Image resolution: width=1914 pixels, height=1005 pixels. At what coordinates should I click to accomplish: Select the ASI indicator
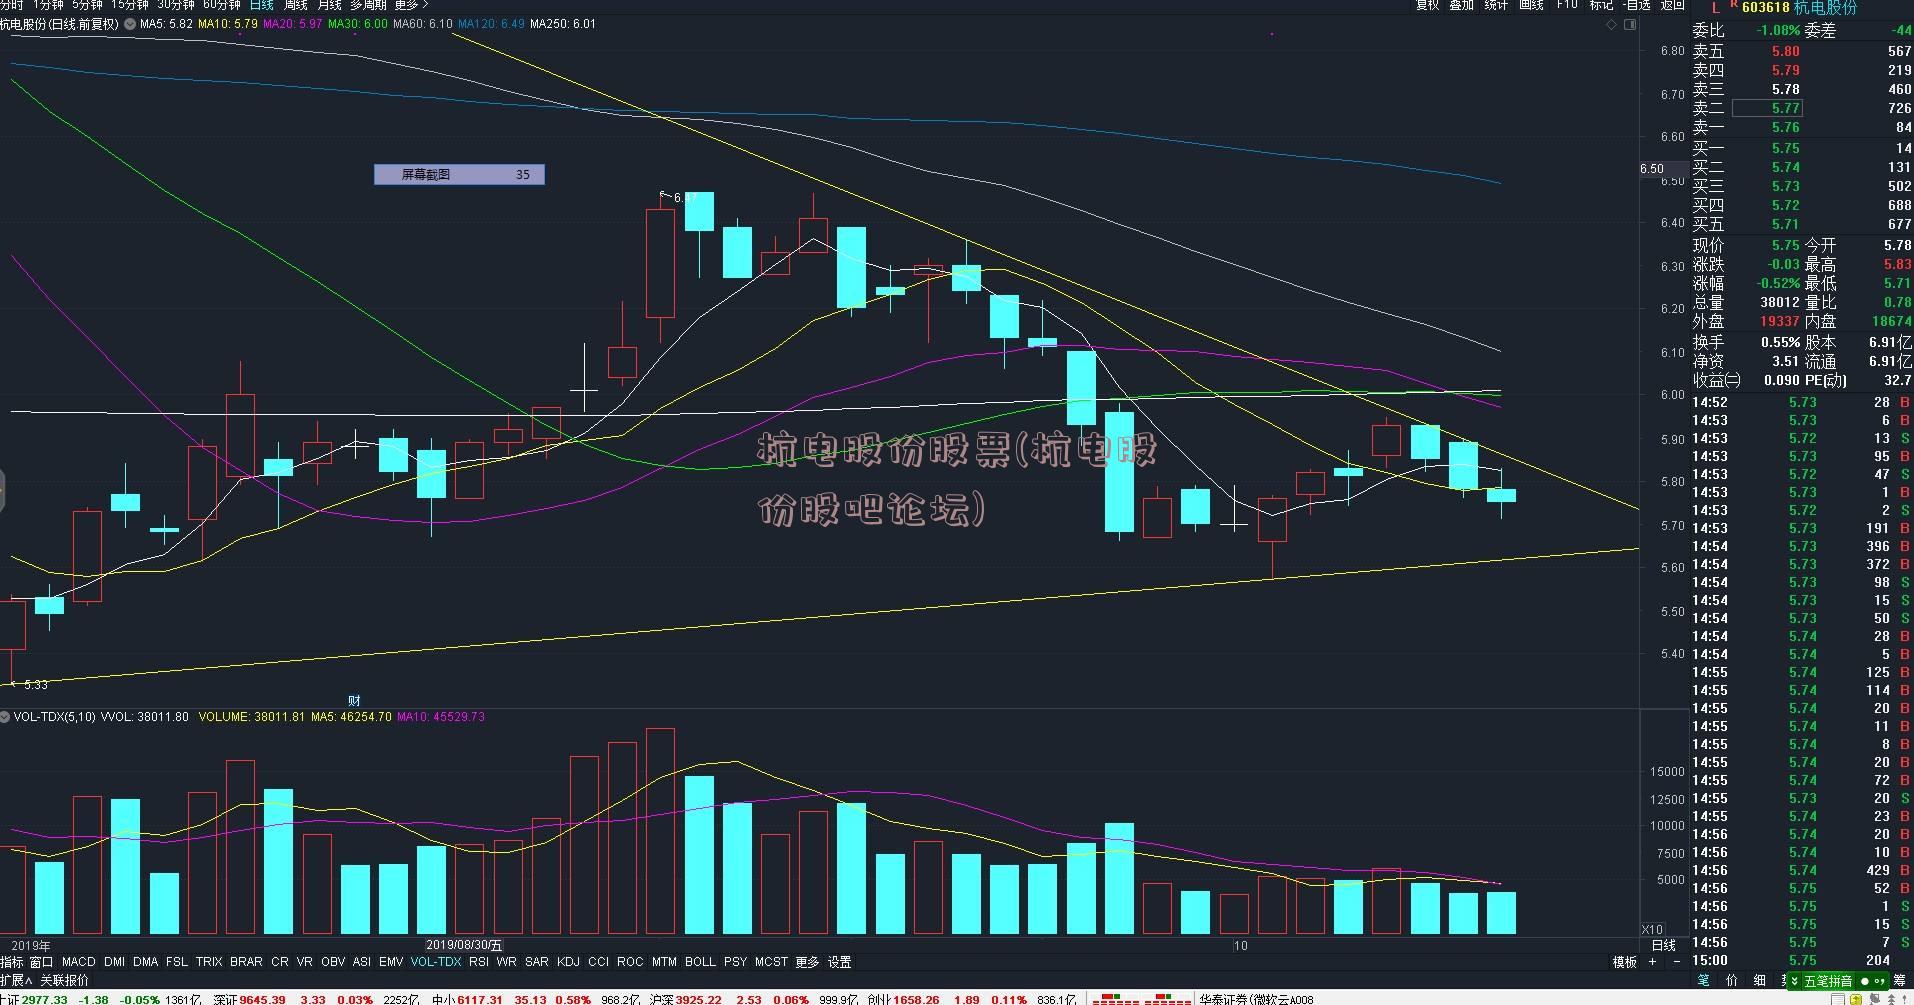[362, 962]
